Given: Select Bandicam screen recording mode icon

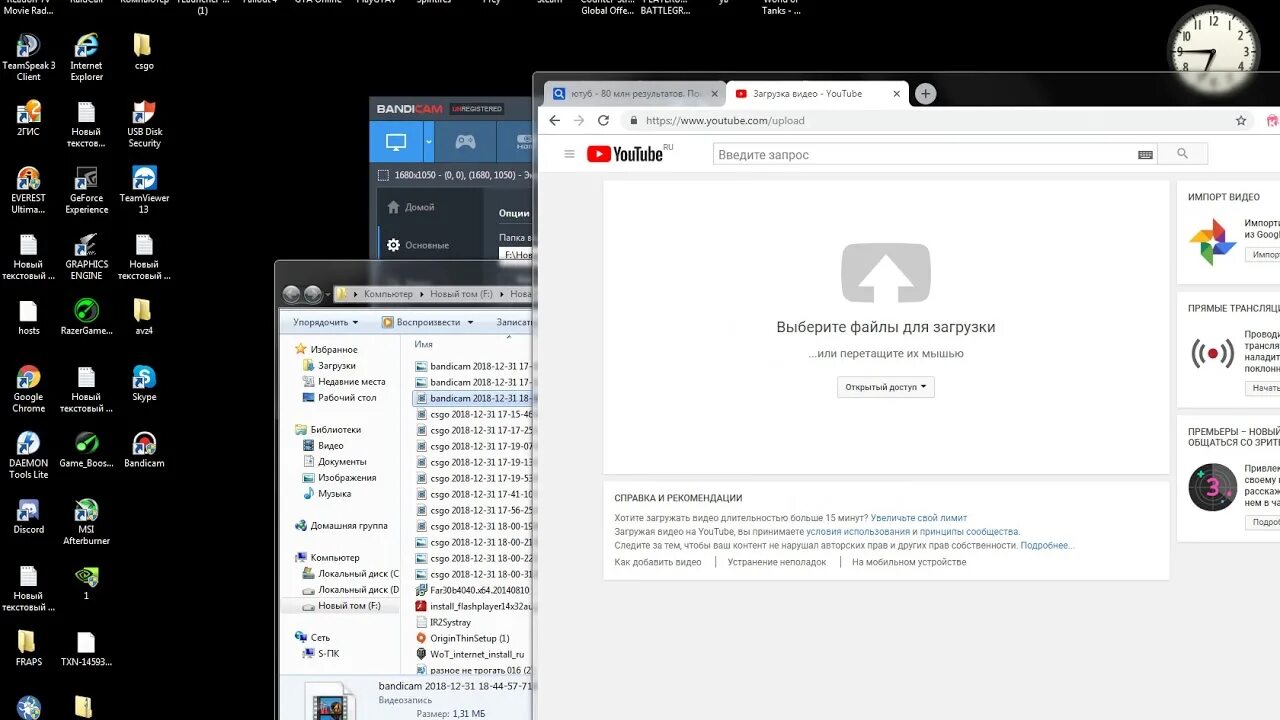Looking at the screenshot, I should coord(396,142).
